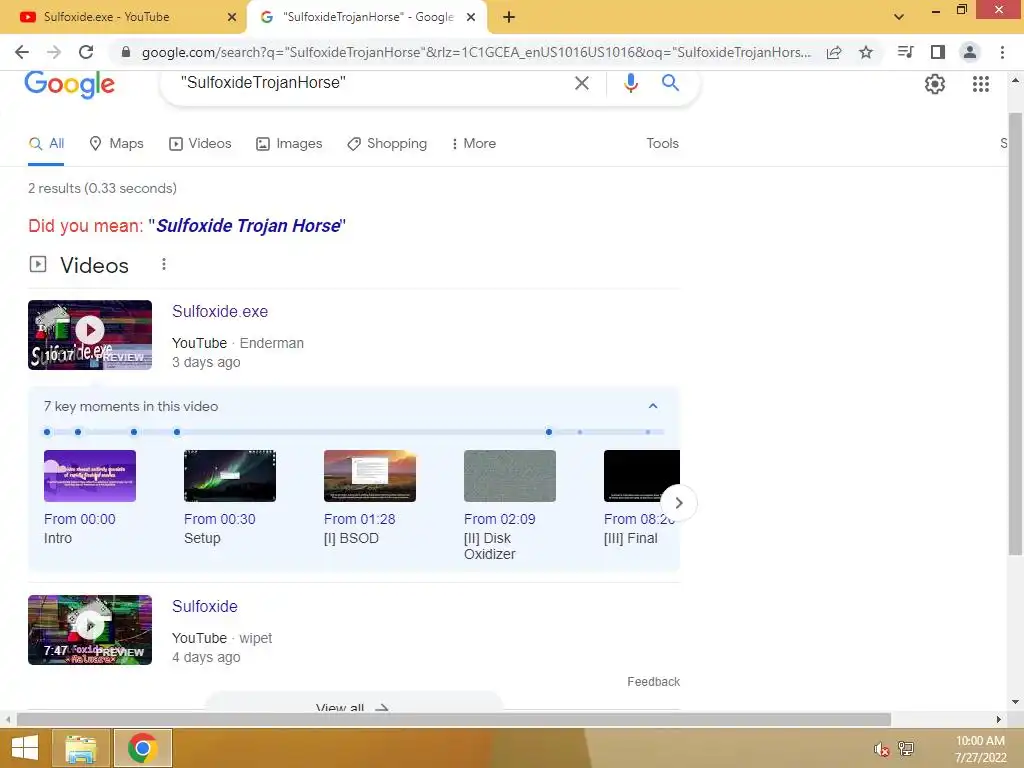The width and height of the screenshot is (1024, 768).
Task: Expand the More search categories menu
Action: (473, 144)
